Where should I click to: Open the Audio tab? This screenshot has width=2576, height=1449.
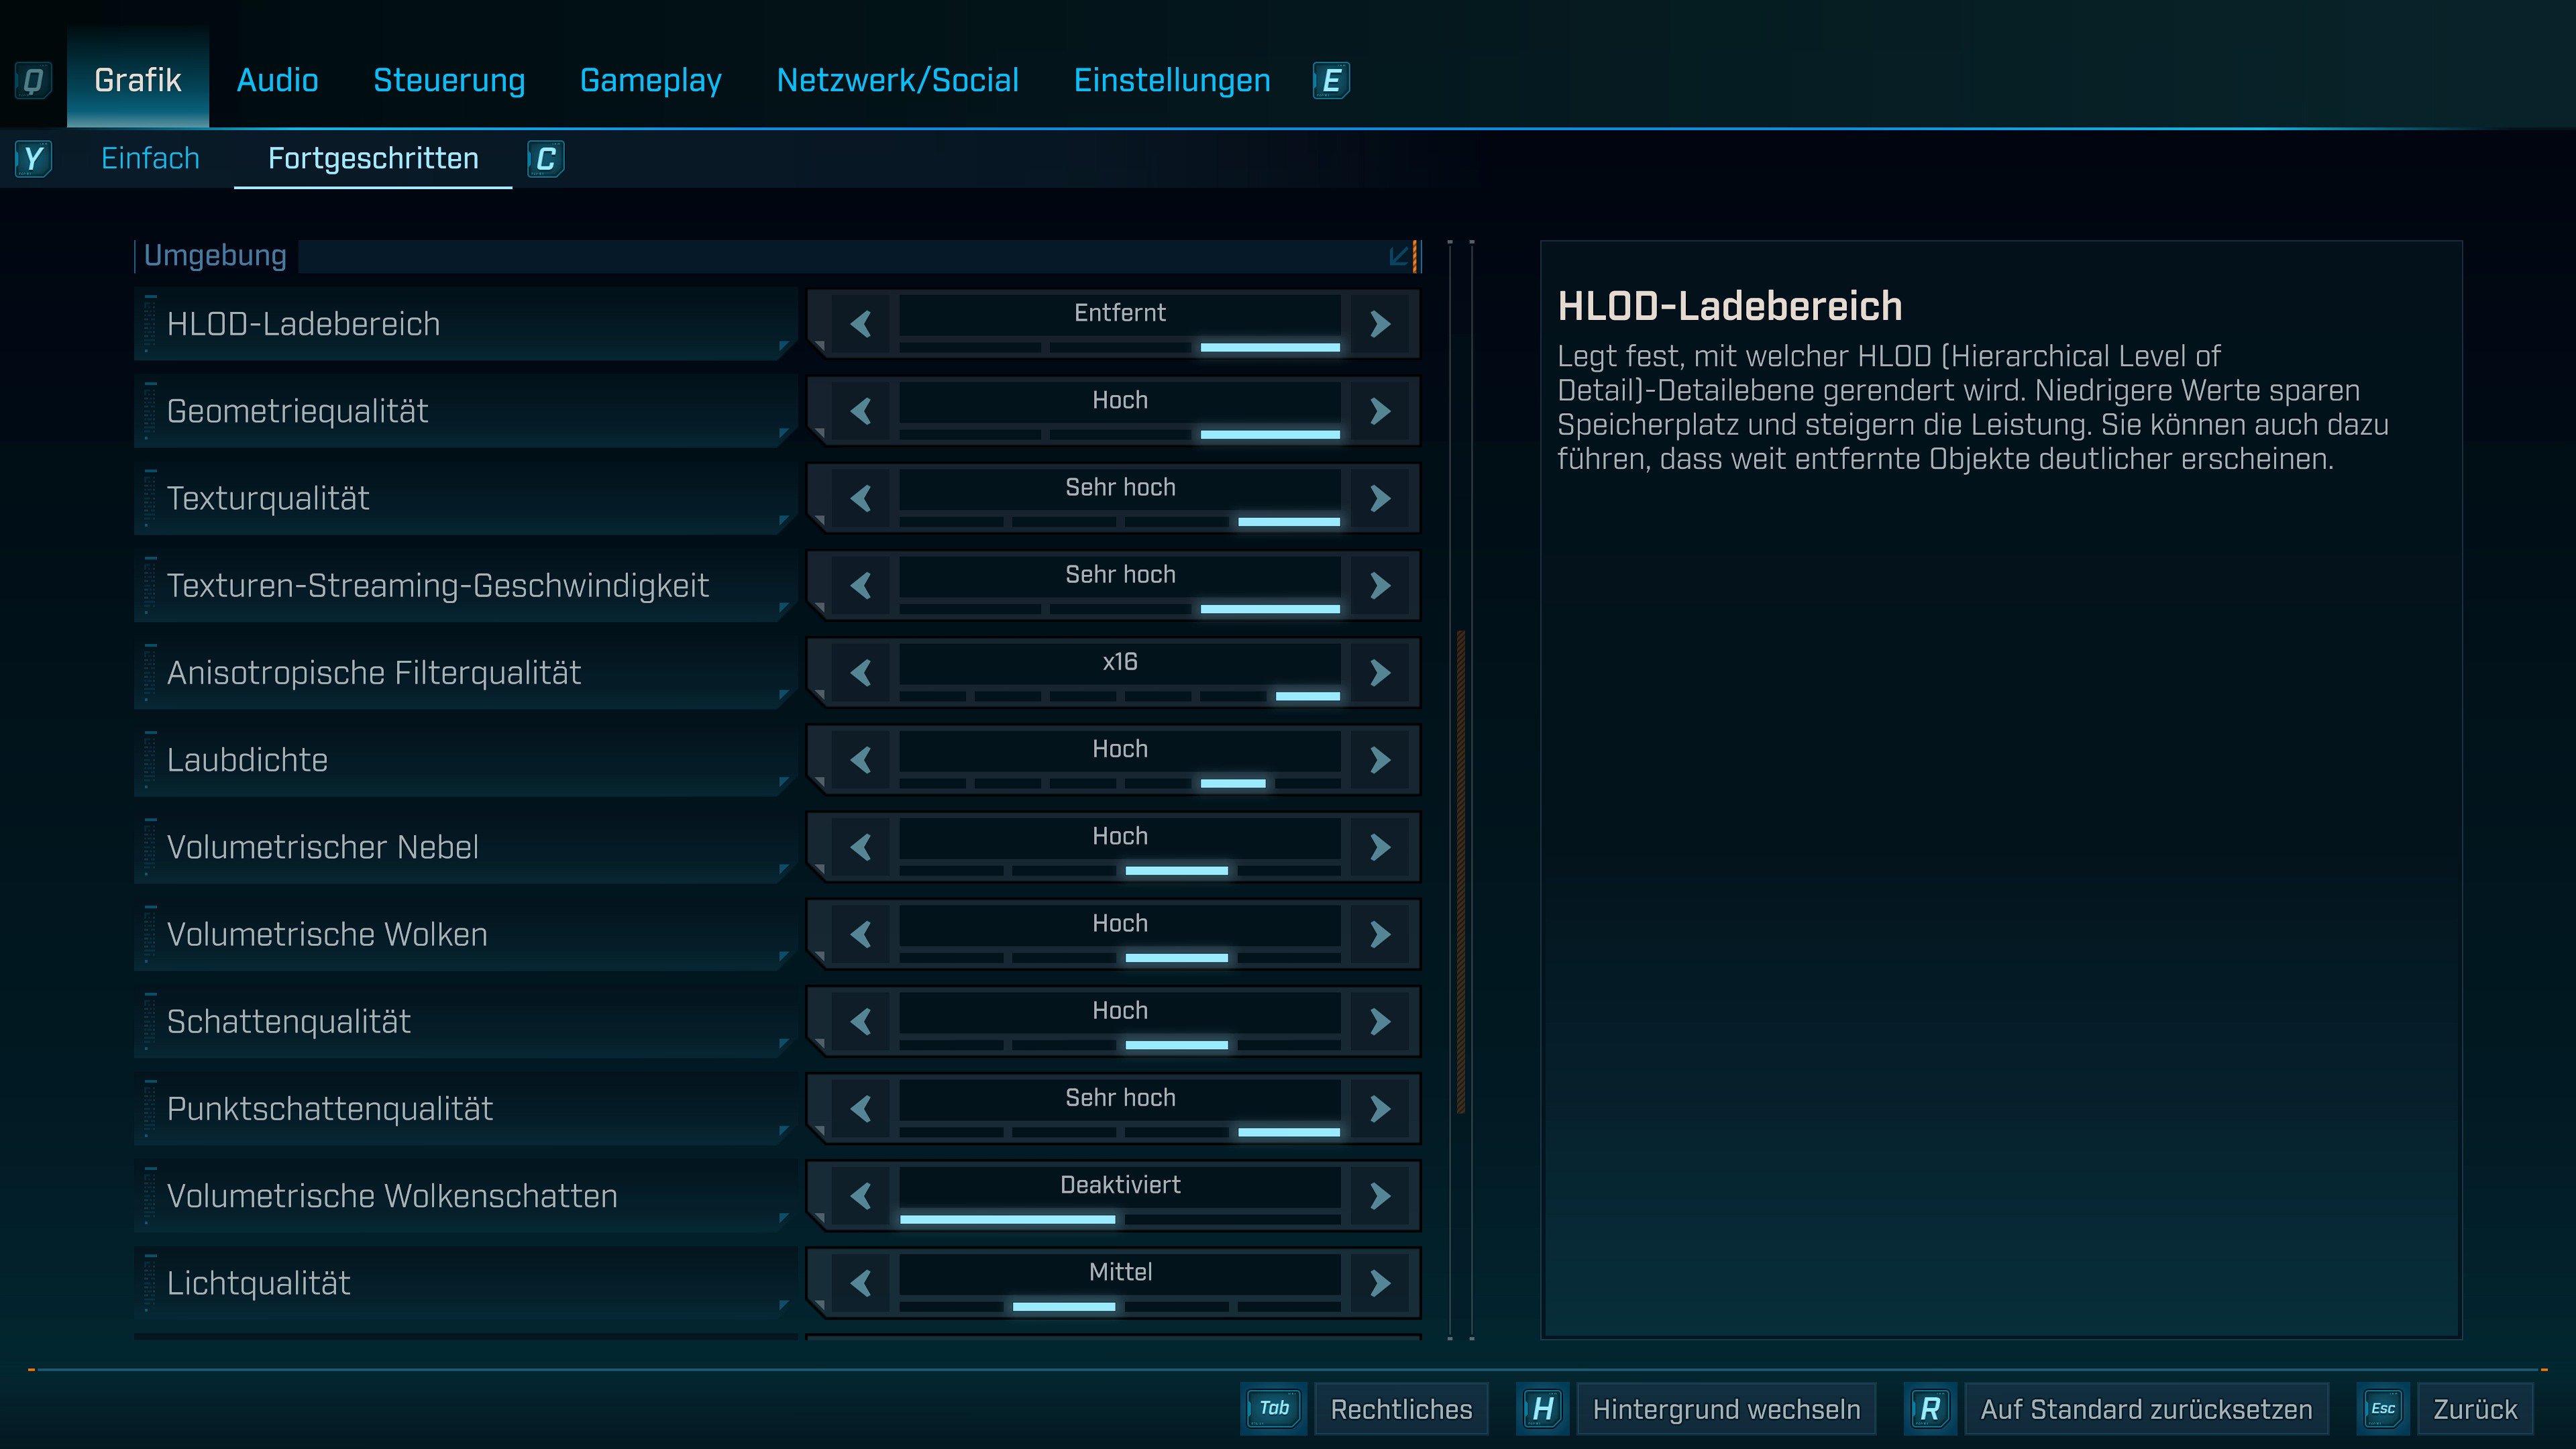click(277, 80)
